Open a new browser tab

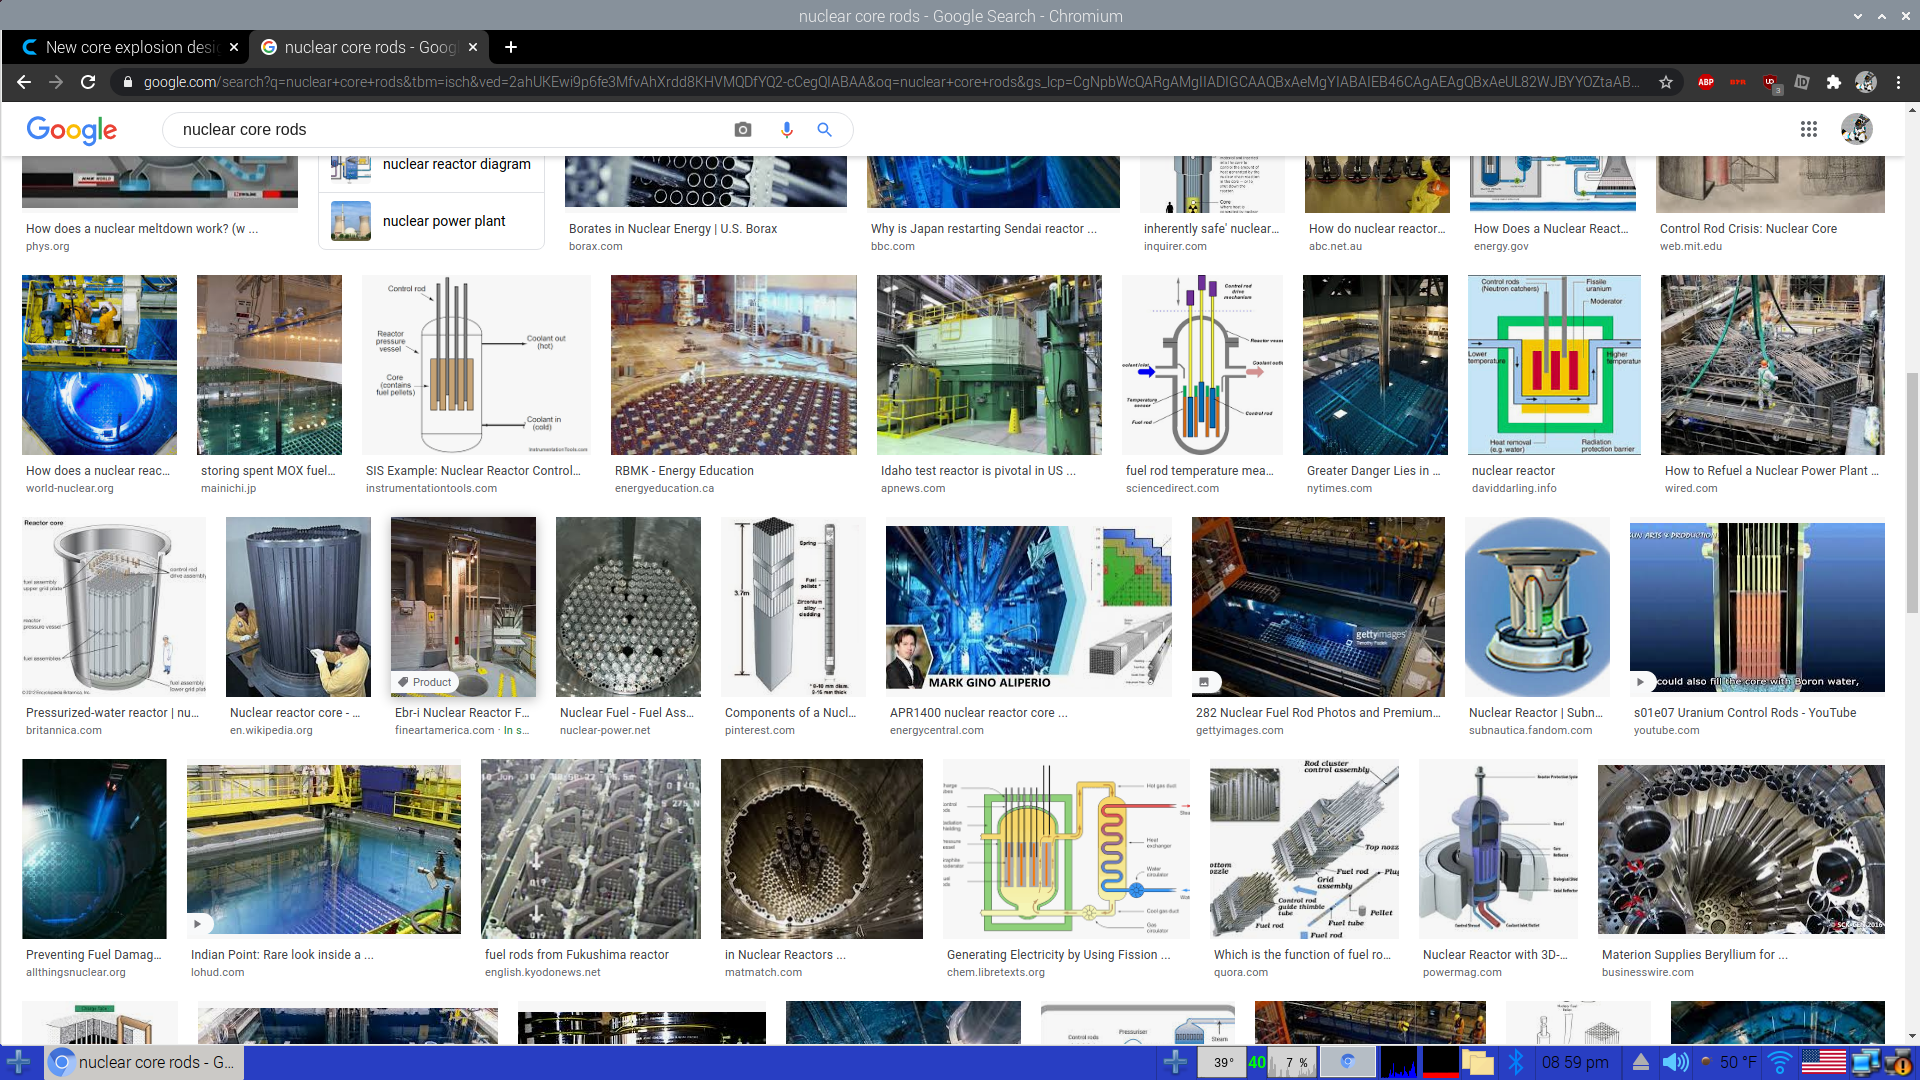[x=511, y=47]
